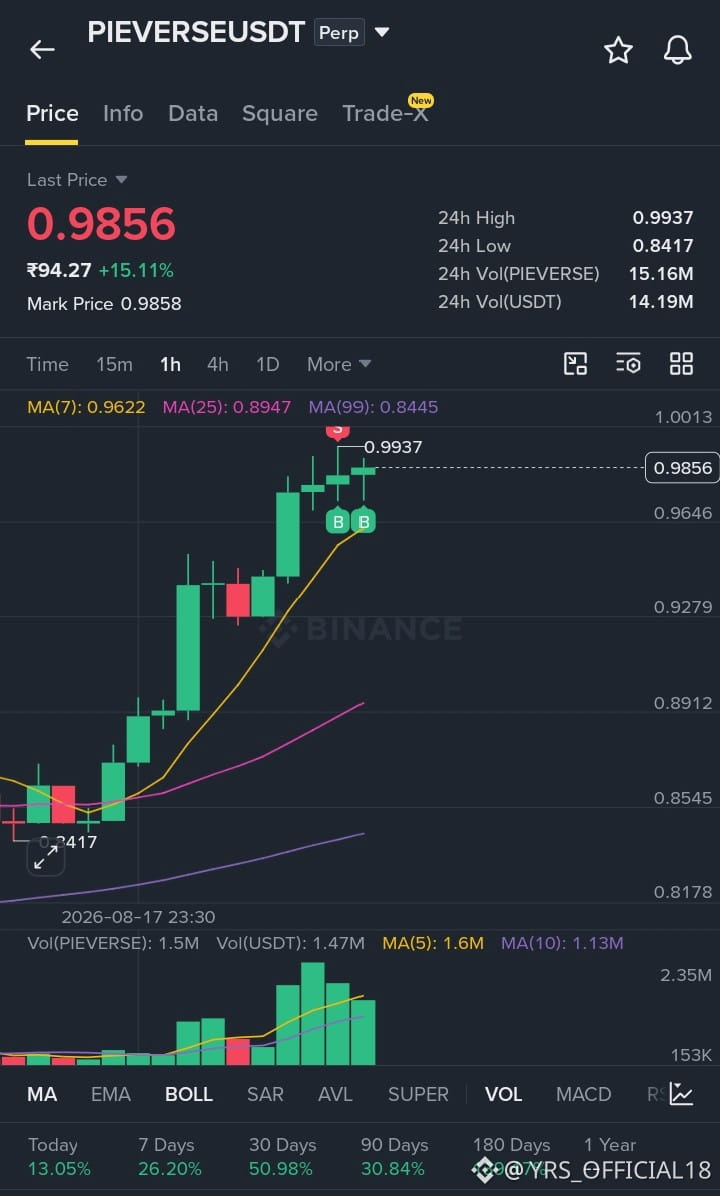This screenshot has width=720, height=1196.
Task: Expand chart to fullscreen
Action: [46, 858]
